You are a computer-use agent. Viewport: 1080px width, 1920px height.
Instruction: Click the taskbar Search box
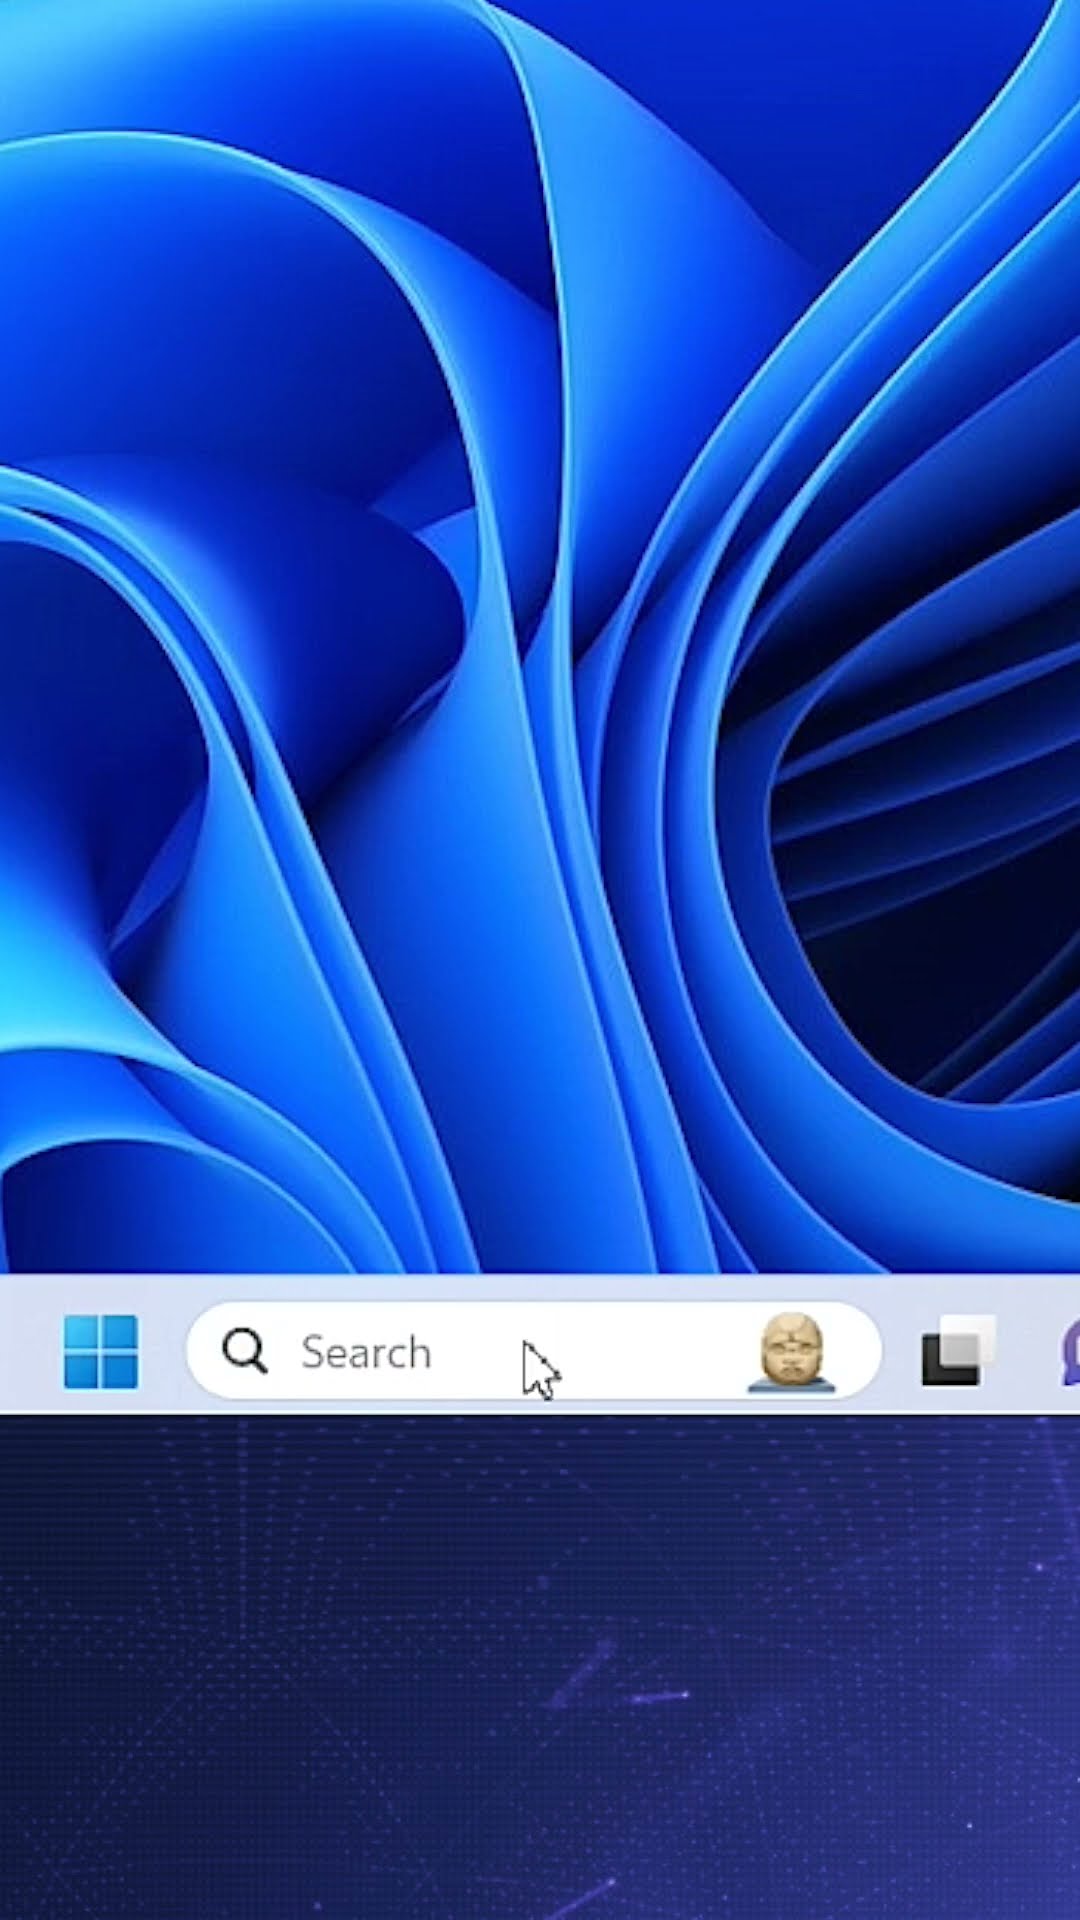534,1351
